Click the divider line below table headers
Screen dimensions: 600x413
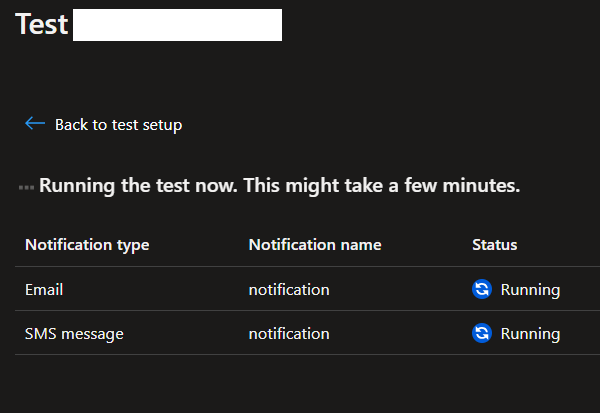point(300,267)
